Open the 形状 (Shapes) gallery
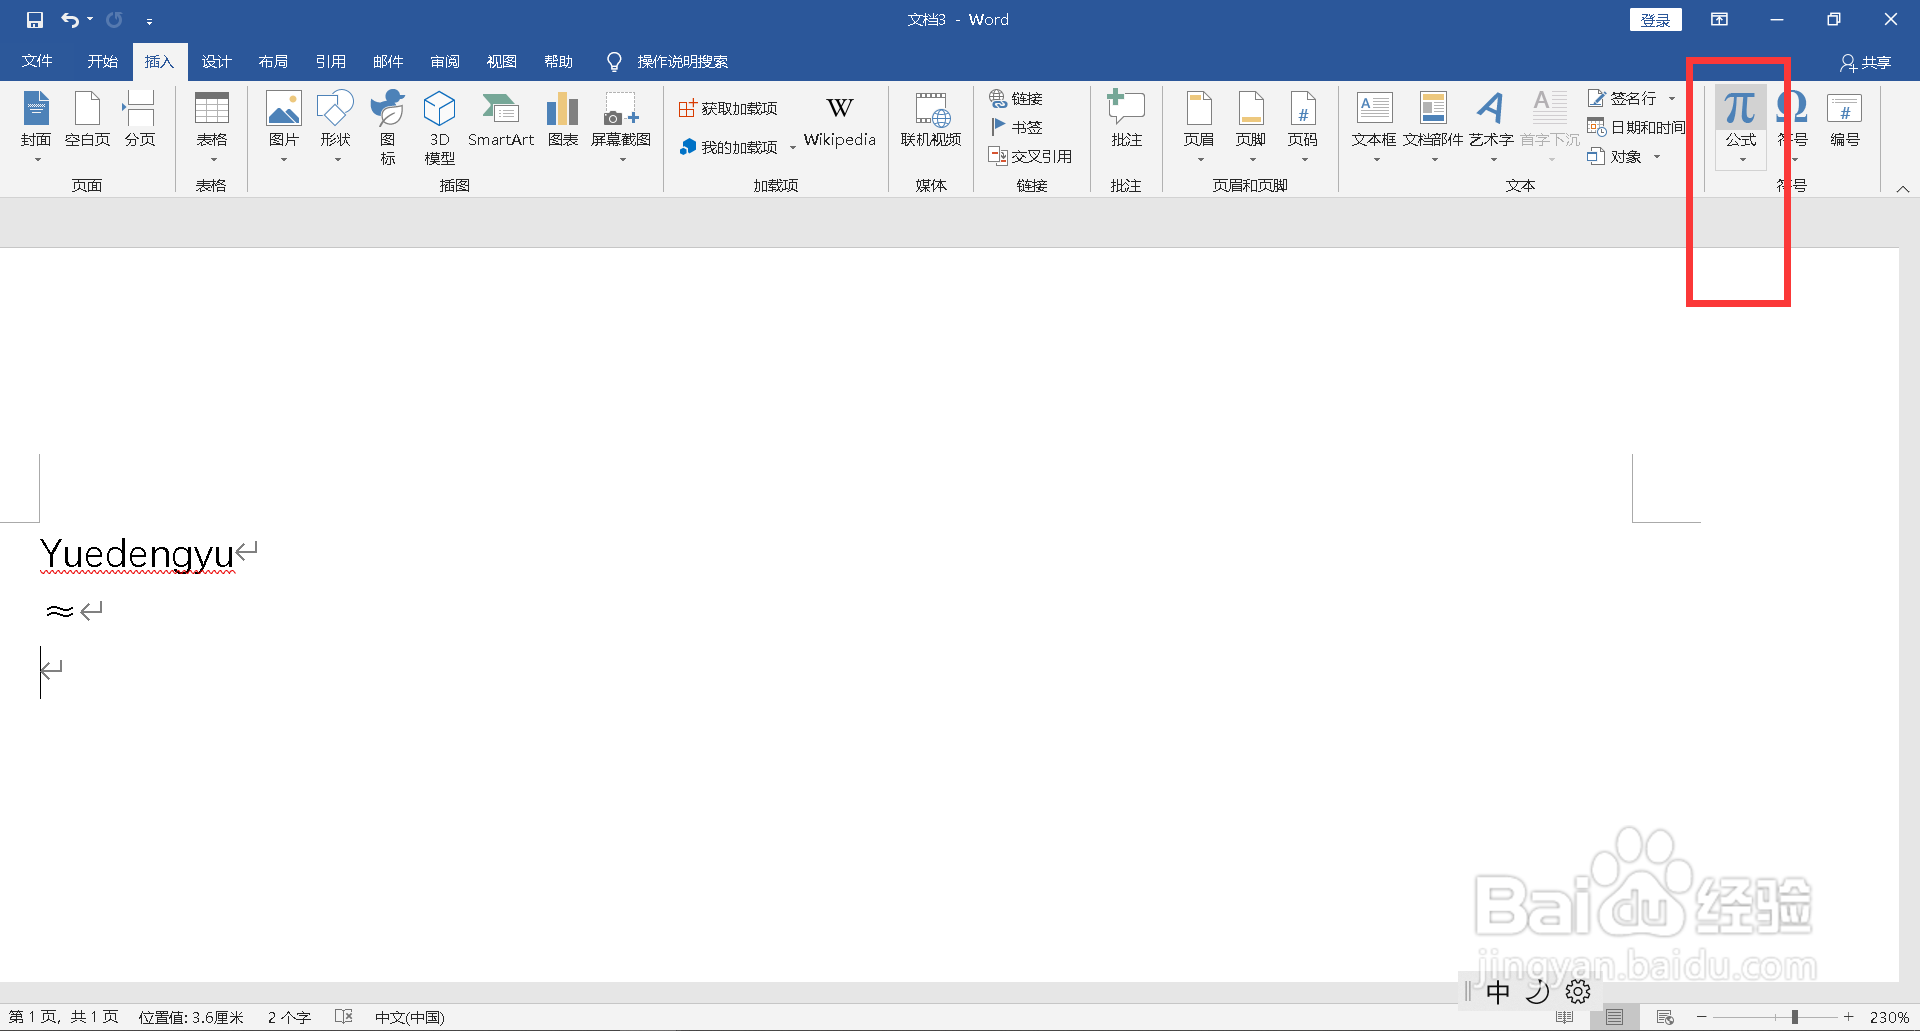Image resolution: width=1920 pixels, height=1031 pixels. point(336,127)
